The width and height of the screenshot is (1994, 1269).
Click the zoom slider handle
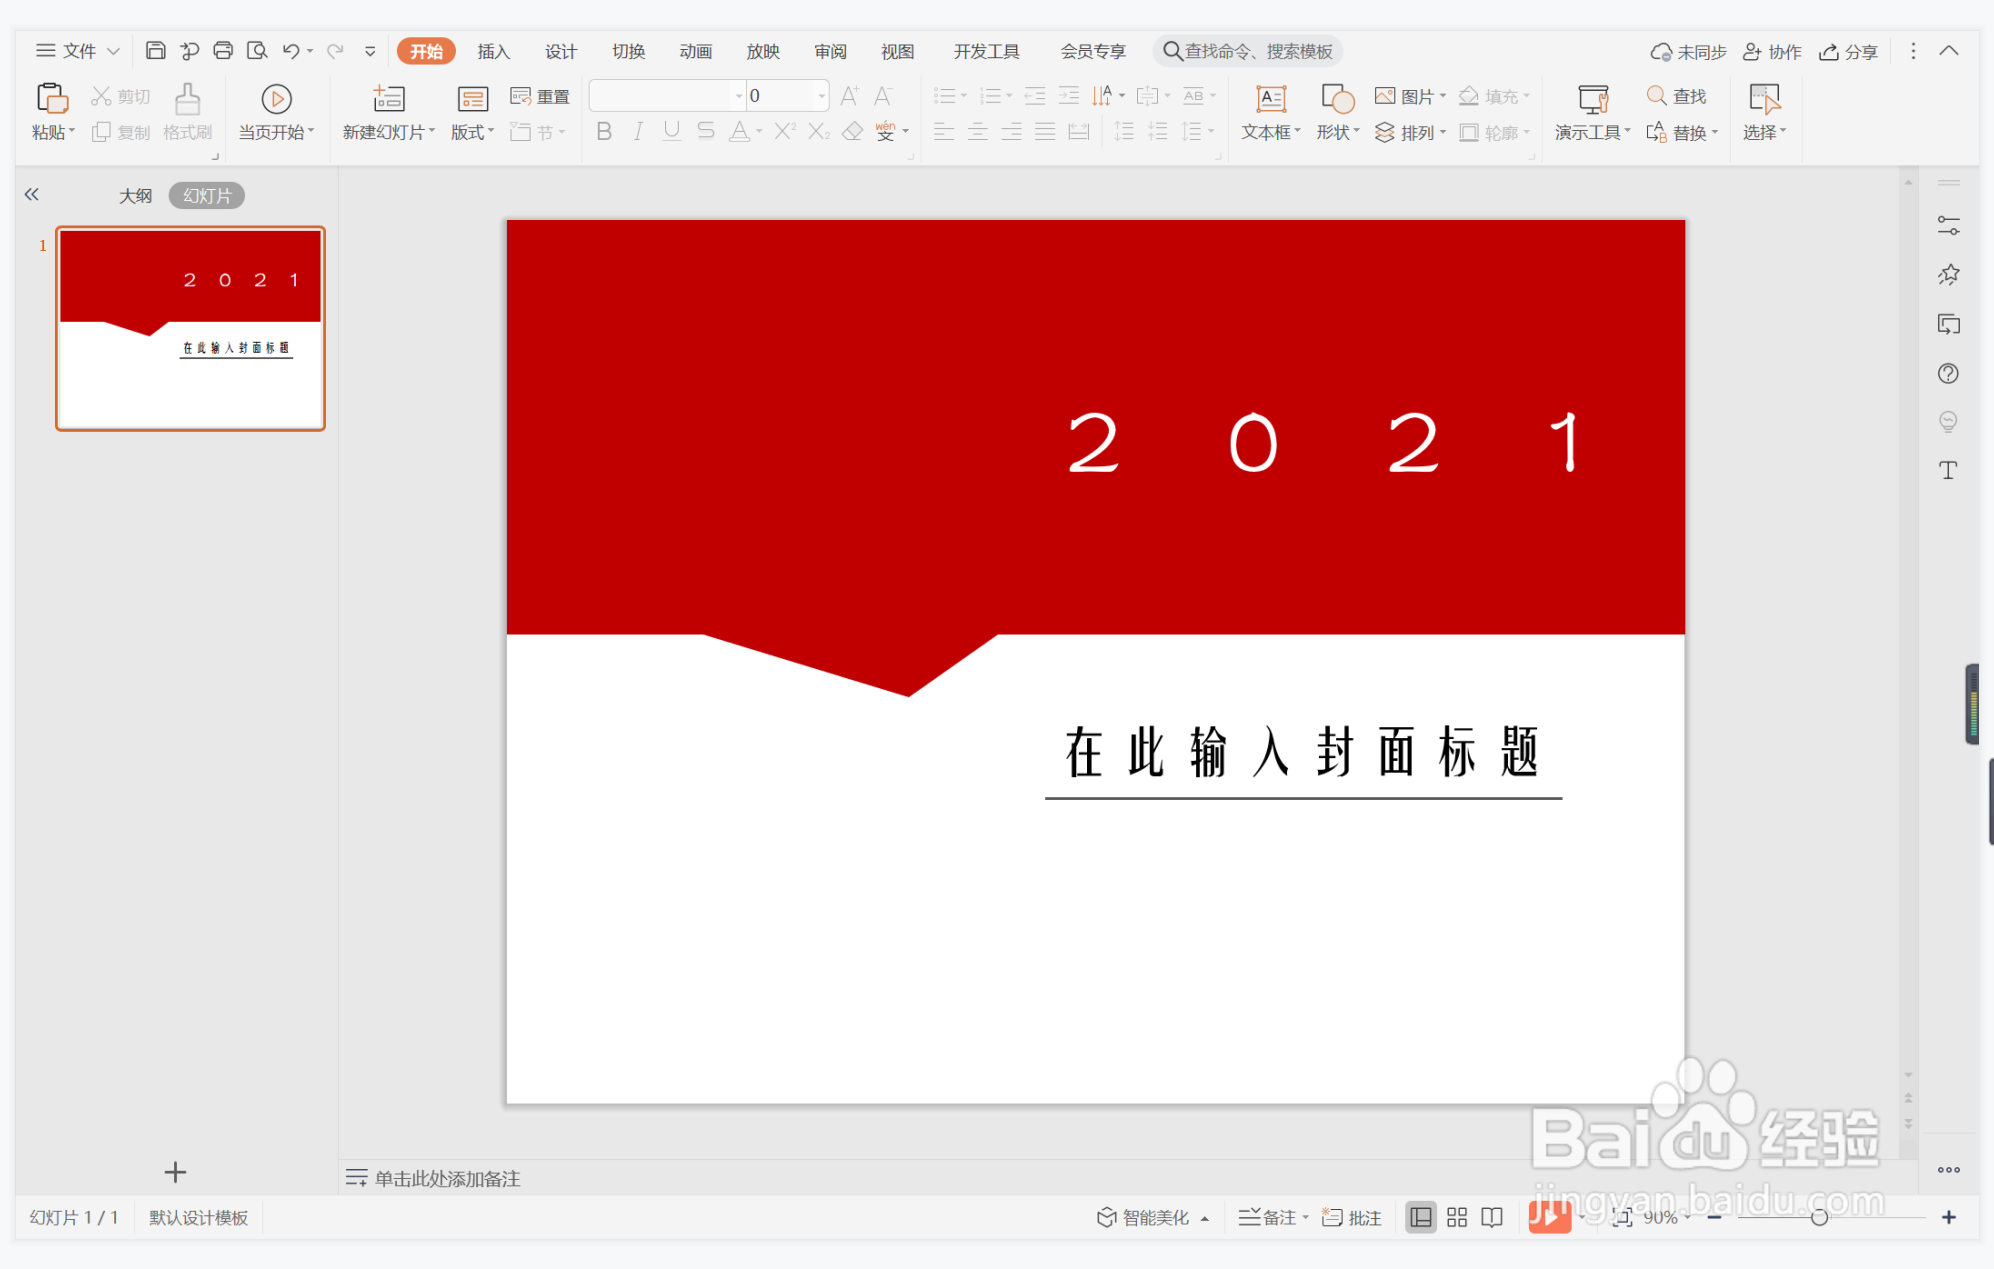click(1819, 1217)
